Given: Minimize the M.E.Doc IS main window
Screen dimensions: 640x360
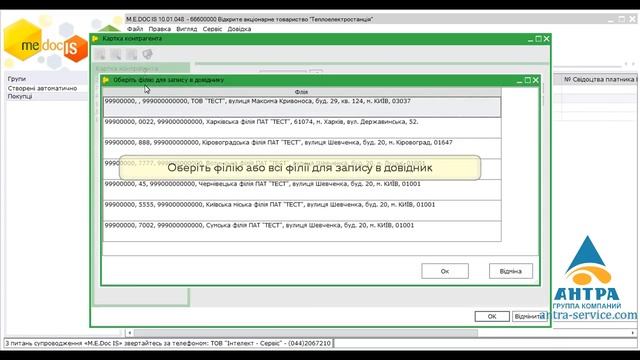Looking at the screenshot, I should [611, 19].
